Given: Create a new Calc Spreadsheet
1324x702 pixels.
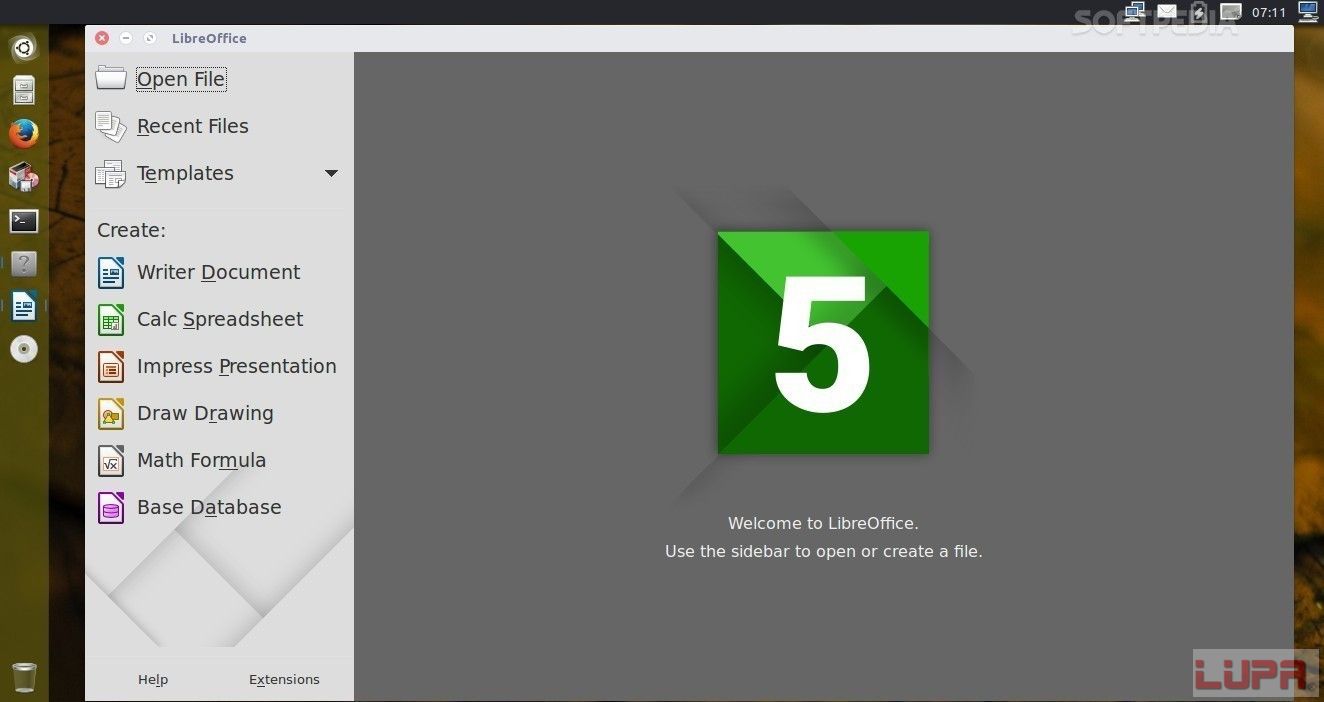Looking at the screenshot, I should (x=200, y=319).
